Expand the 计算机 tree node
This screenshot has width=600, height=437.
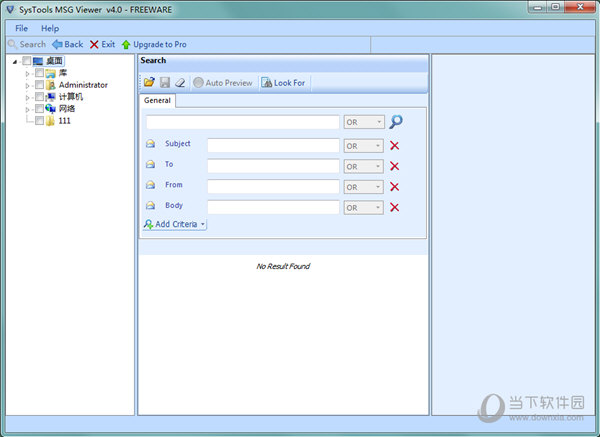point(27,97)
